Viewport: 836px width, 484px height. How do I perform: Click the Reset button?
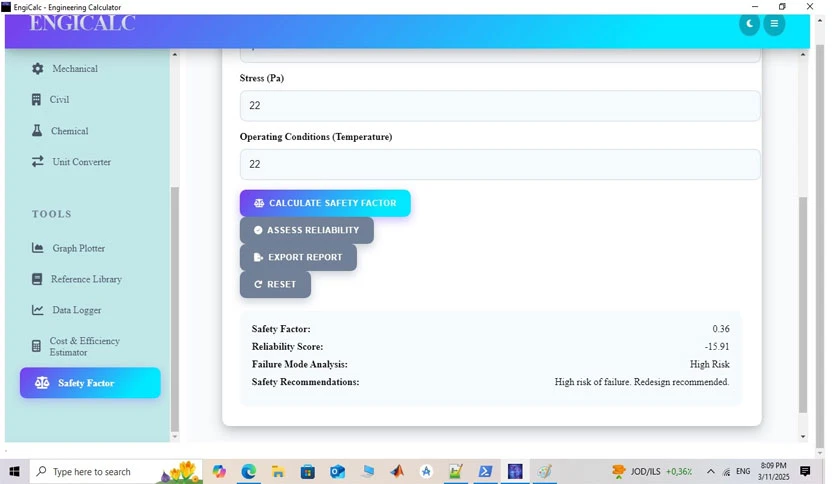pos(275,285)
